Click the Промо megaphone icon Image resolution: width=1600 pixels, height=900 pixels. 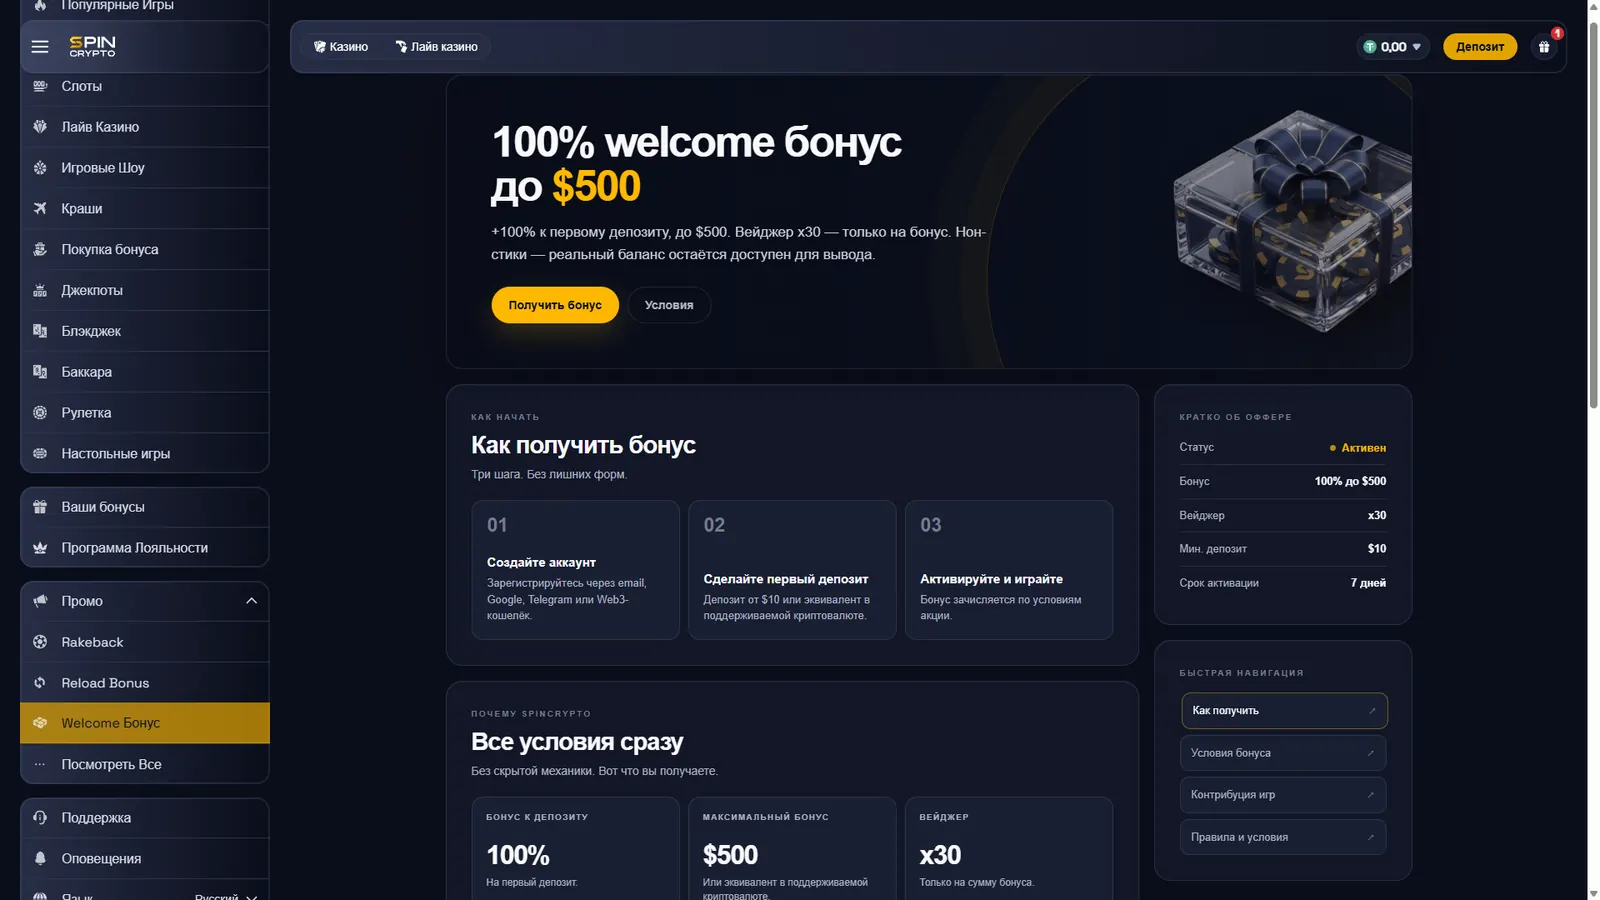tap(40, 601)
